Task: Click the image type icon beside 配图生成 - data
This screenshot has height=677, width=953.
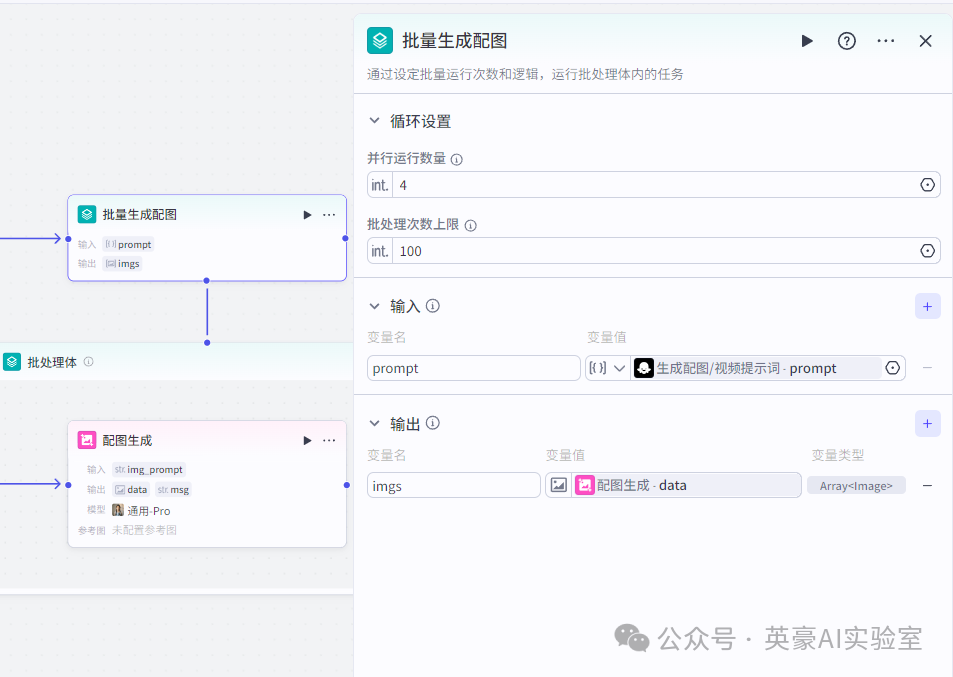Action: coord(558,485)
